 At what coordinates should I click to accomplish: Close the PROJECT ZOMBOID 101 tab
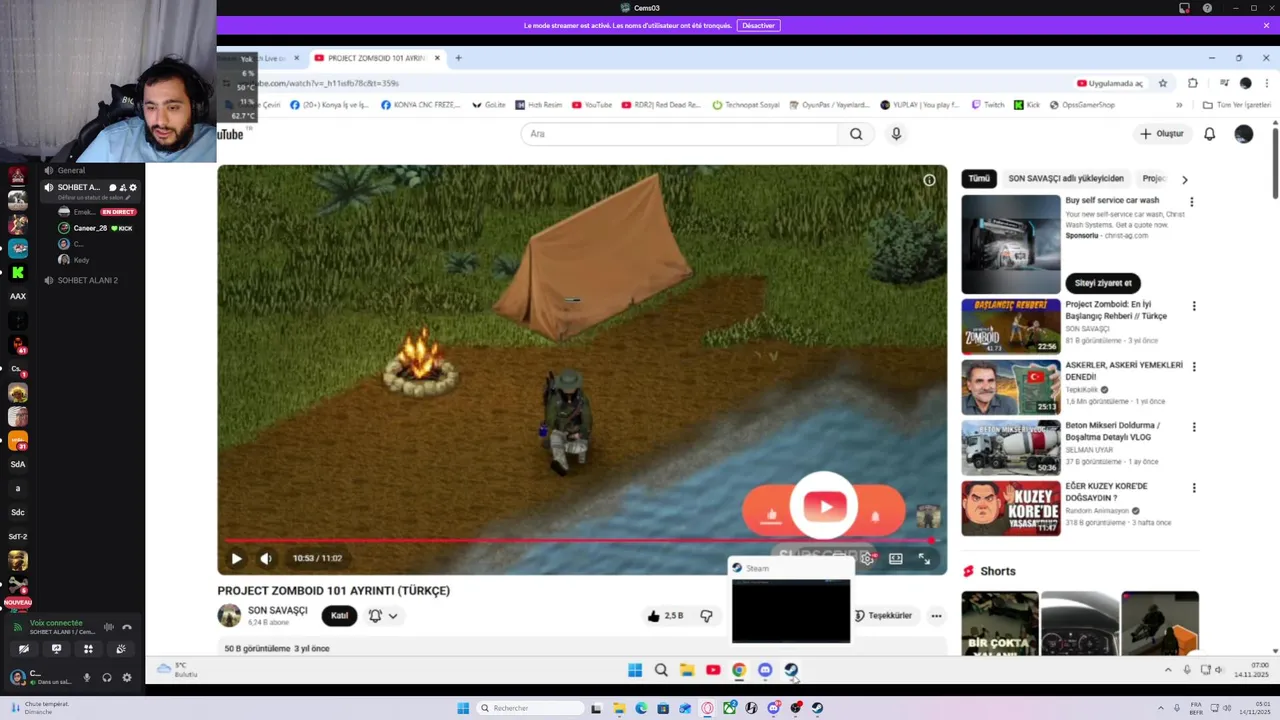[x=437, y=58]
